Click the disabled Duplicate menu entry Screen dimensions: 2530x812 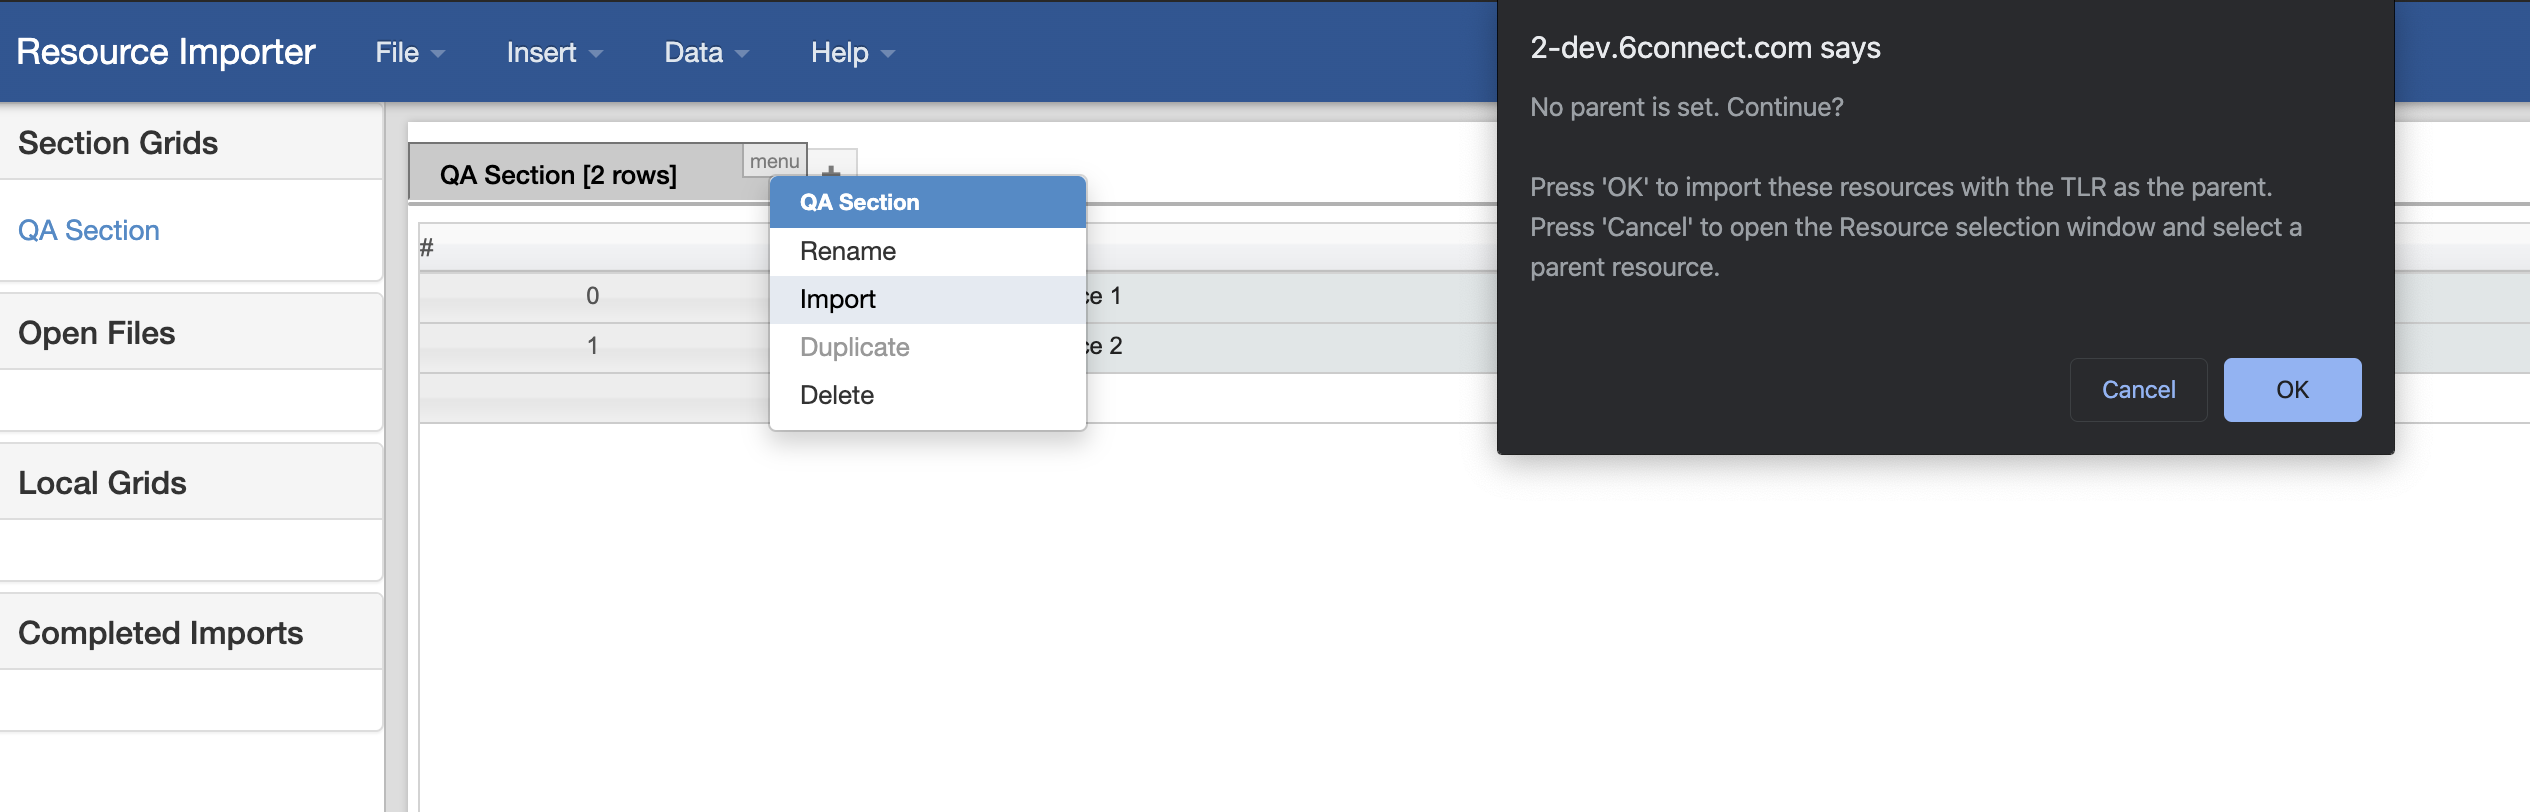(x=854, y=347)
